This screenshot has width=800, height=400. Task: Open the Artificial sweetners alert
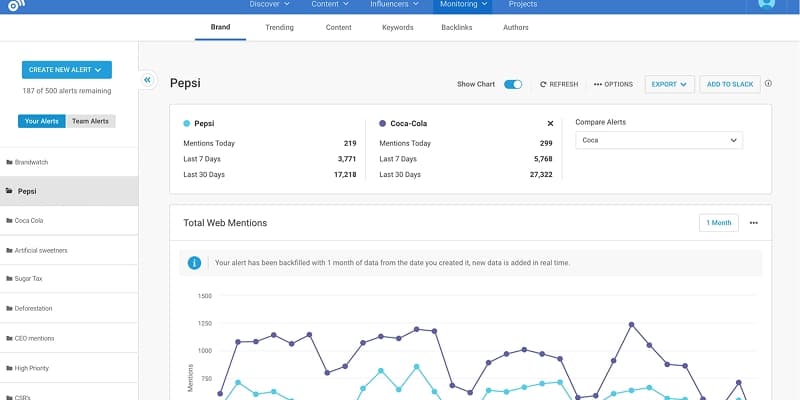[x=69, y=251]
